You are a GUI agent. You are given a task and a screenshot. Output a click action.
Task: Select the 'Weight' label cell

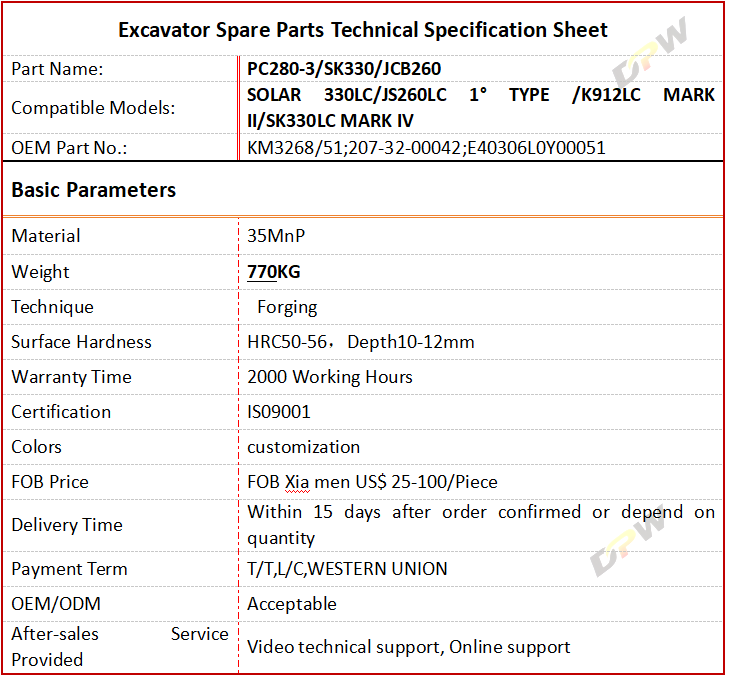121,272
